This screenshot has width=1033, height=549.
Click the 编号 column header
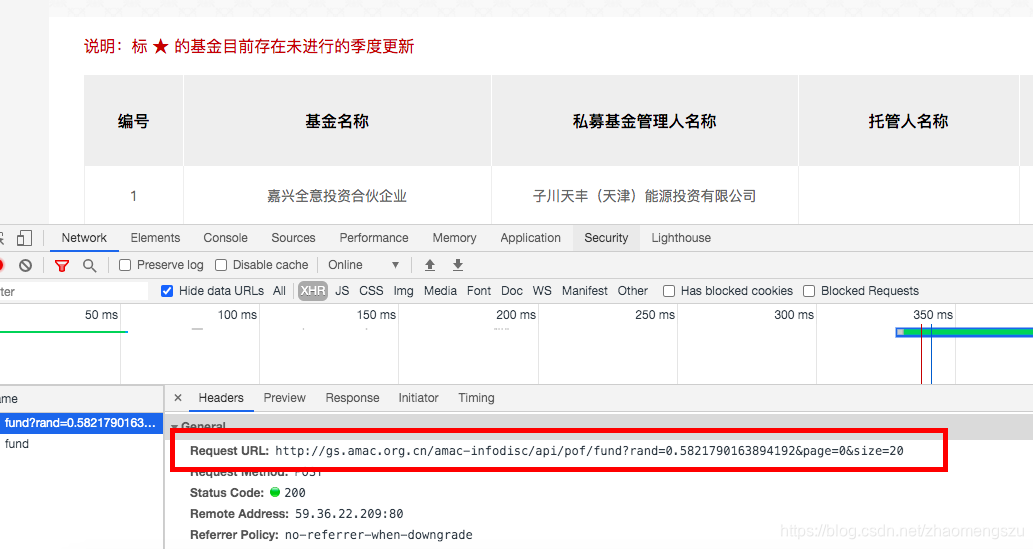click(134, 121)
